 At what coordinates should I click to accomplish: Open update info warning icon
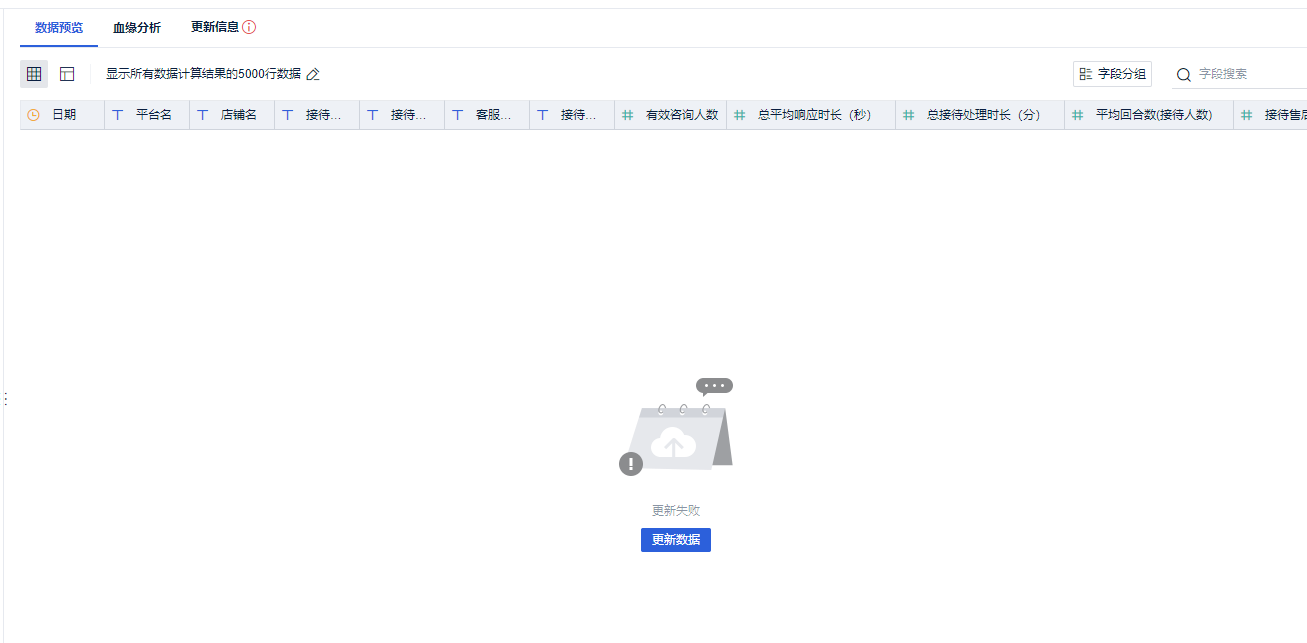(x=249, y=27)
